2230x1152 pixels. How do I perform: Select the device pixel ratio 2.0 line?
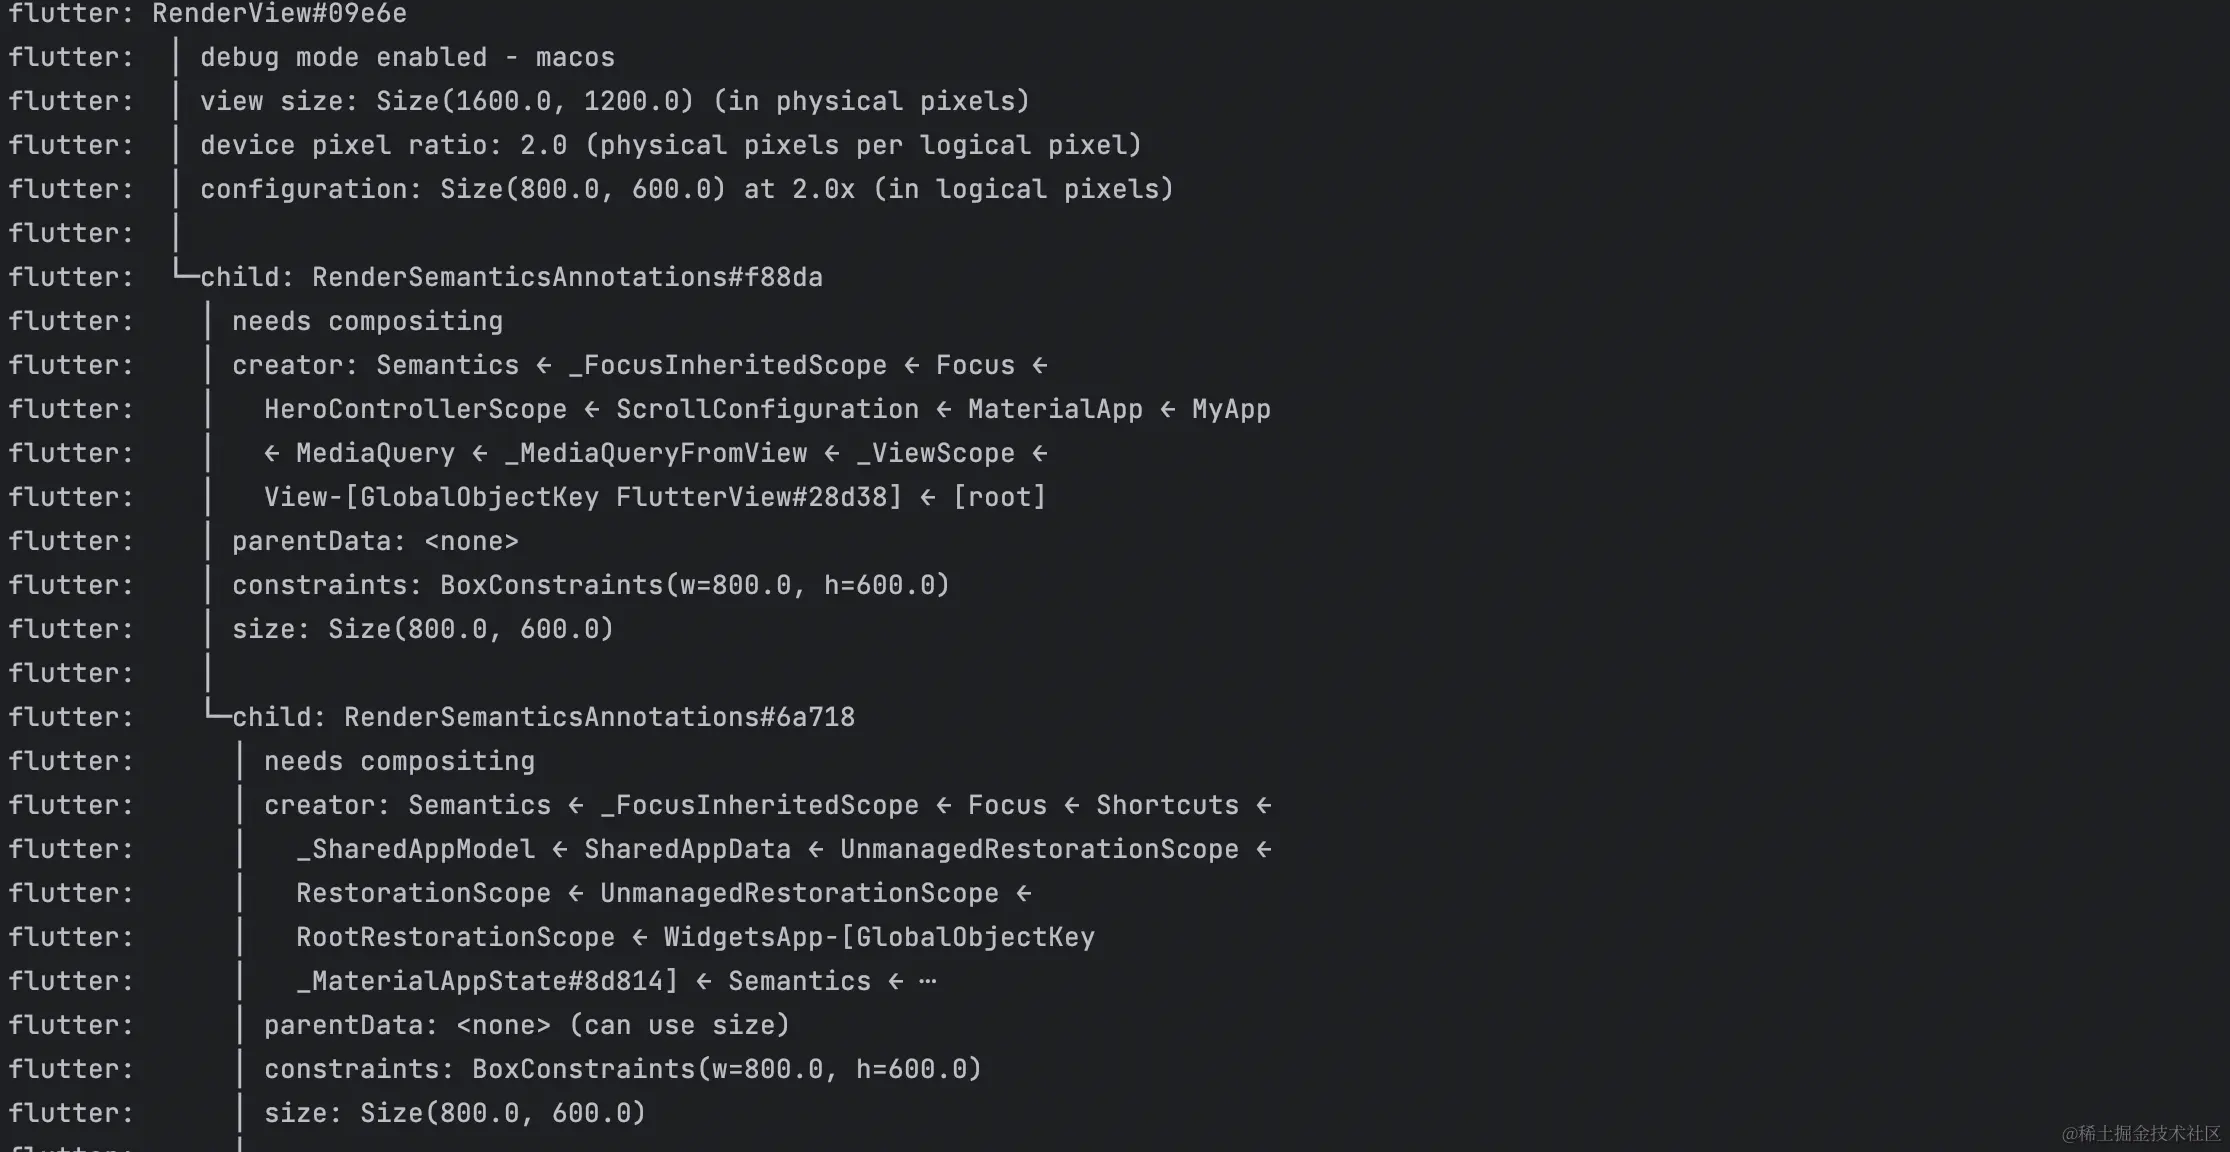pyautogui.click(x=670, y=145)
